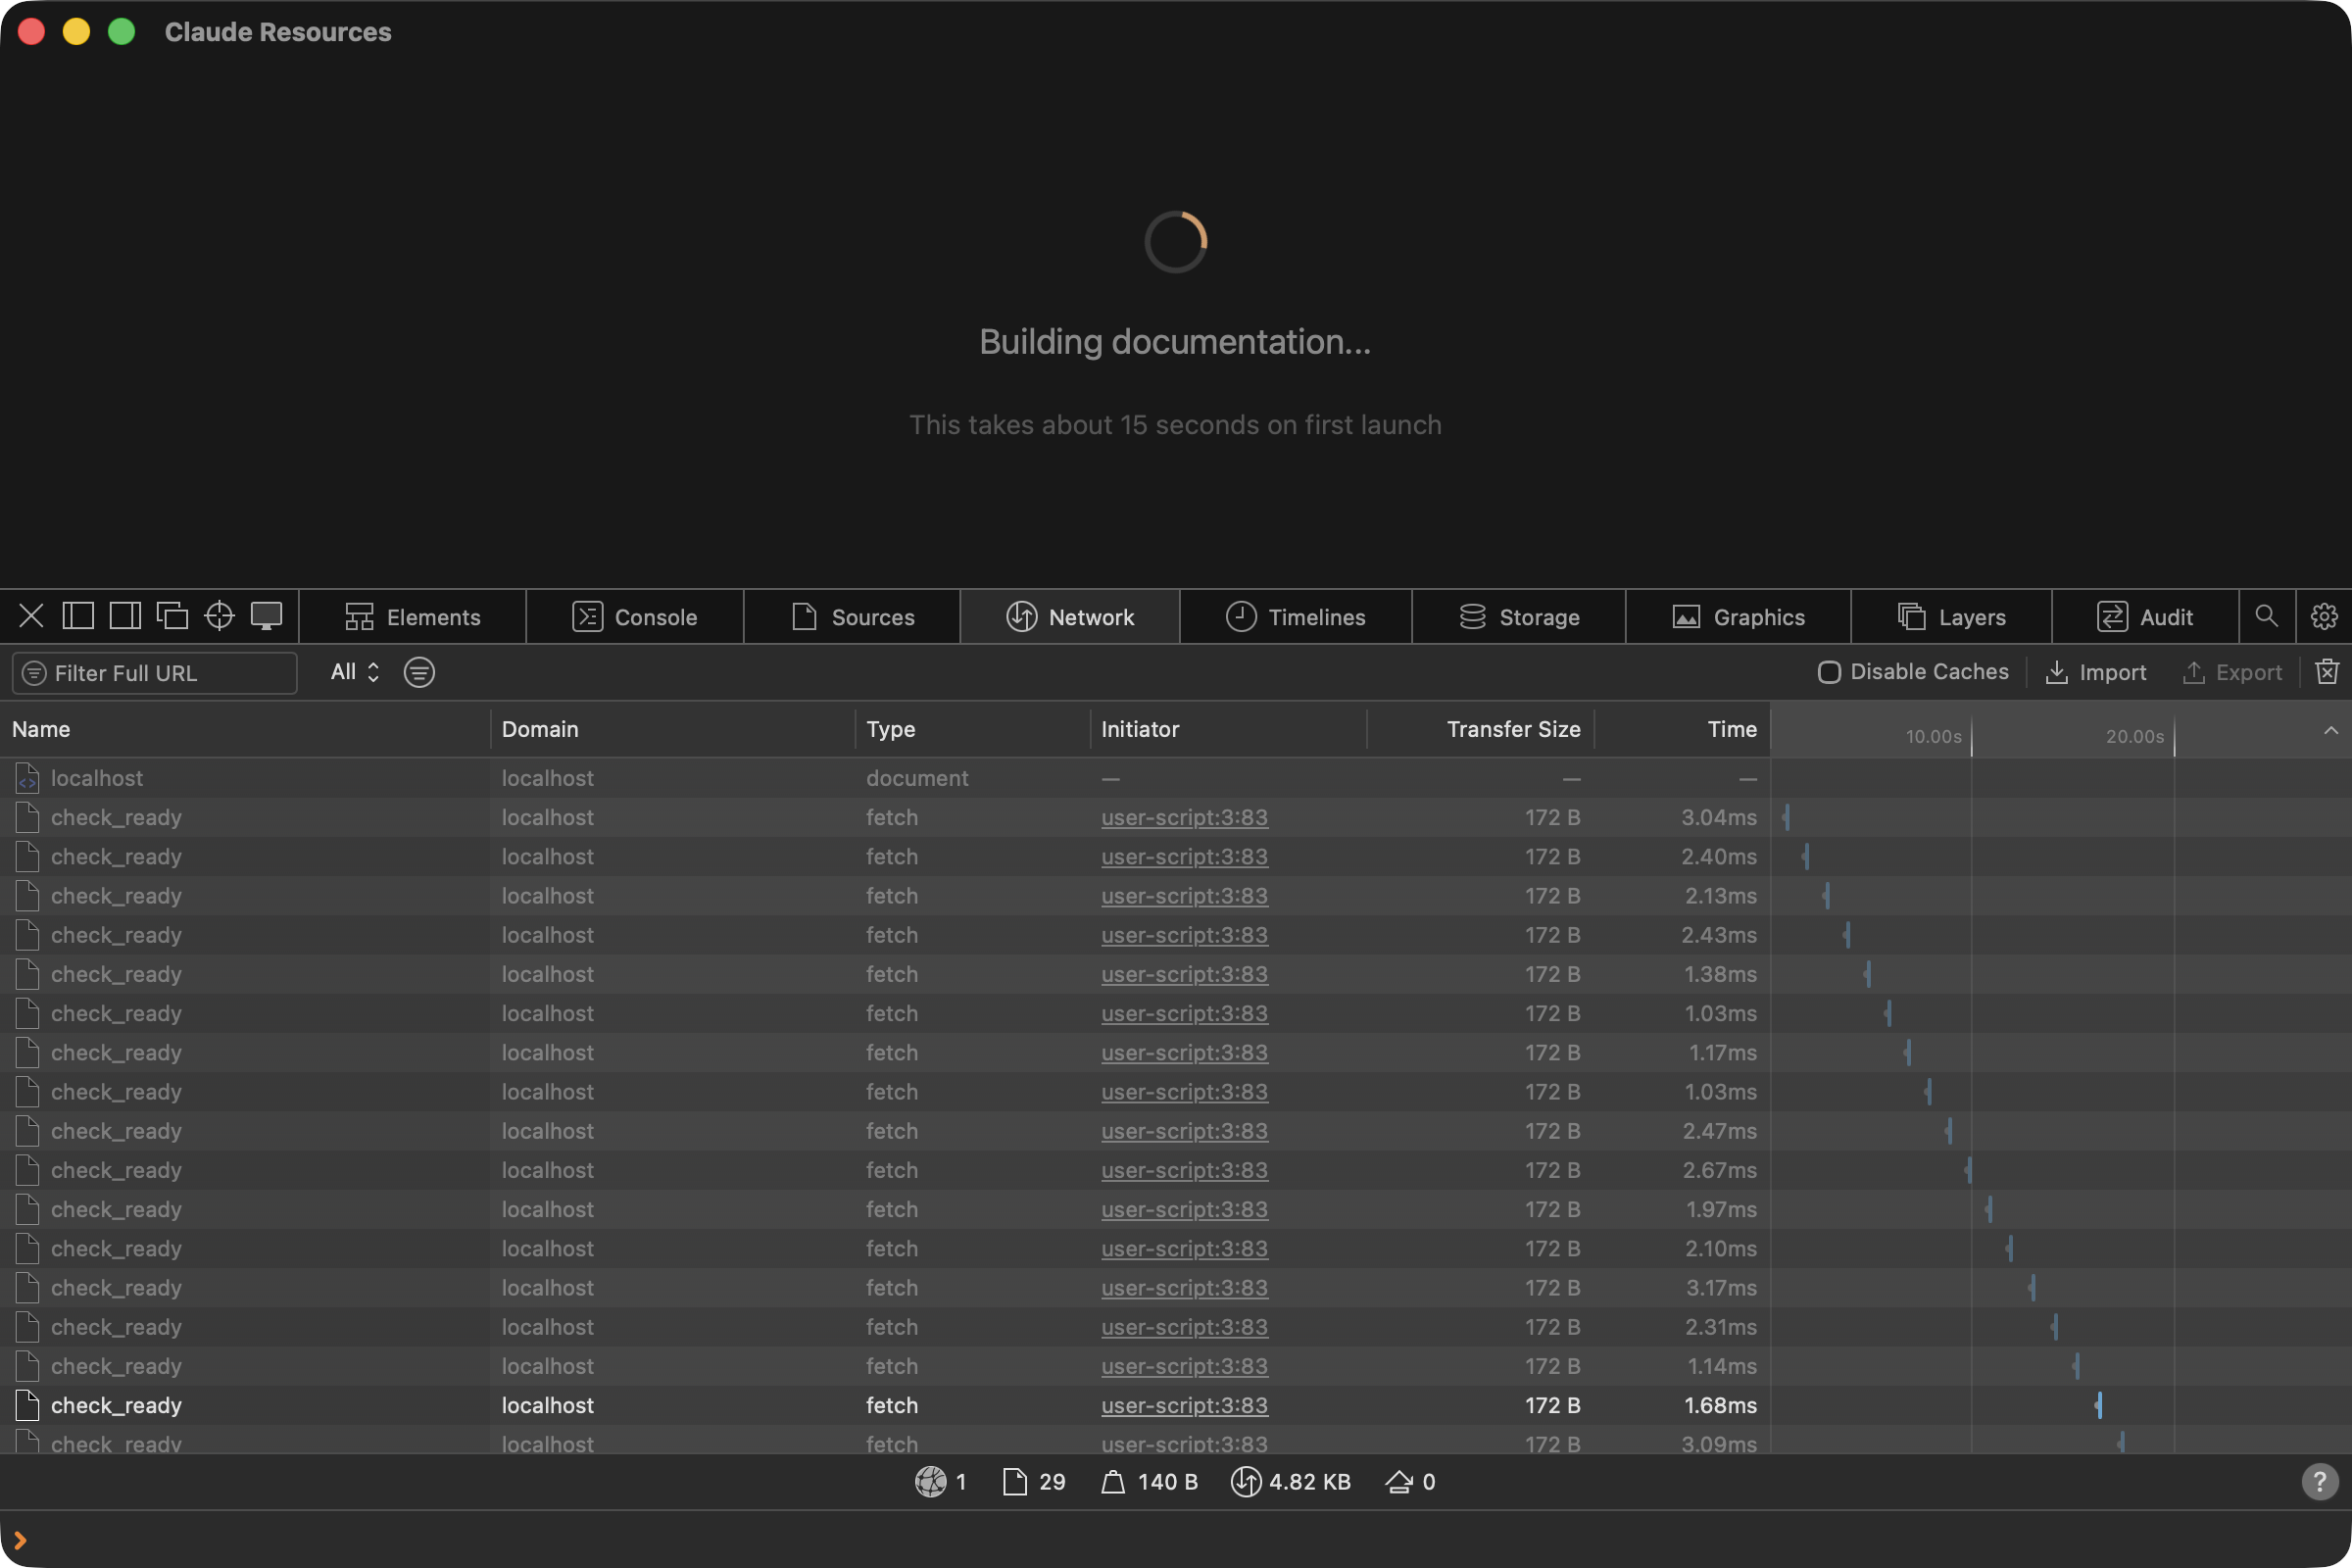Detach inspector into separate window icon
Screen dimensions: 2352x1568
pos(172,616)
